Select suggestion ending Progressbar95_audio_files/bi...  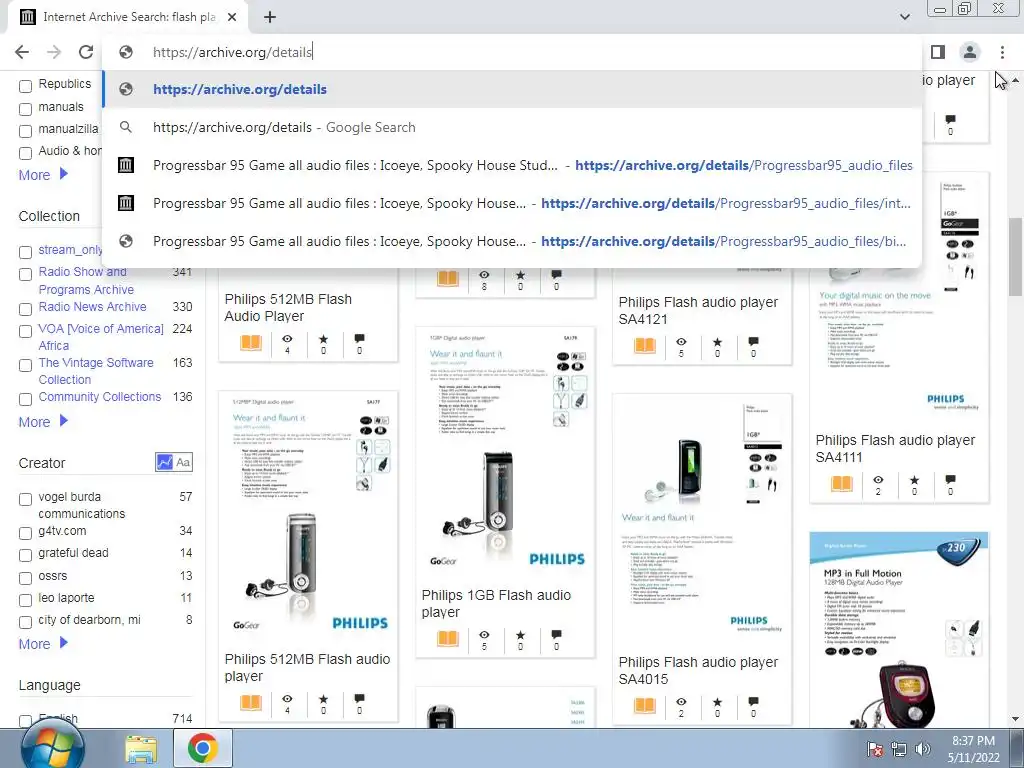point(513,241)
